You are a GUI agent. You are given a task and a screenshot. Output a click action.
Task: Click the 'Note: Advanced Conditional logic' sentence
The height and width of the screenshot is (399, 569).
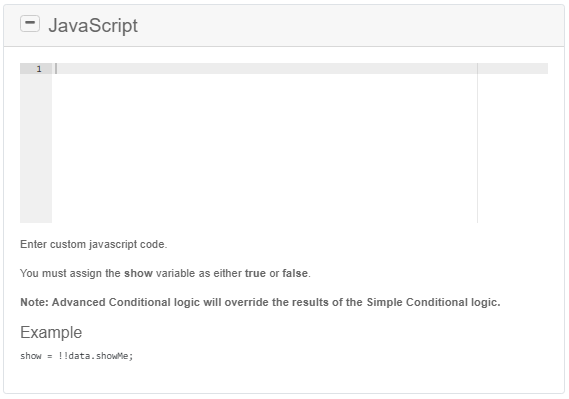point(260,302)
